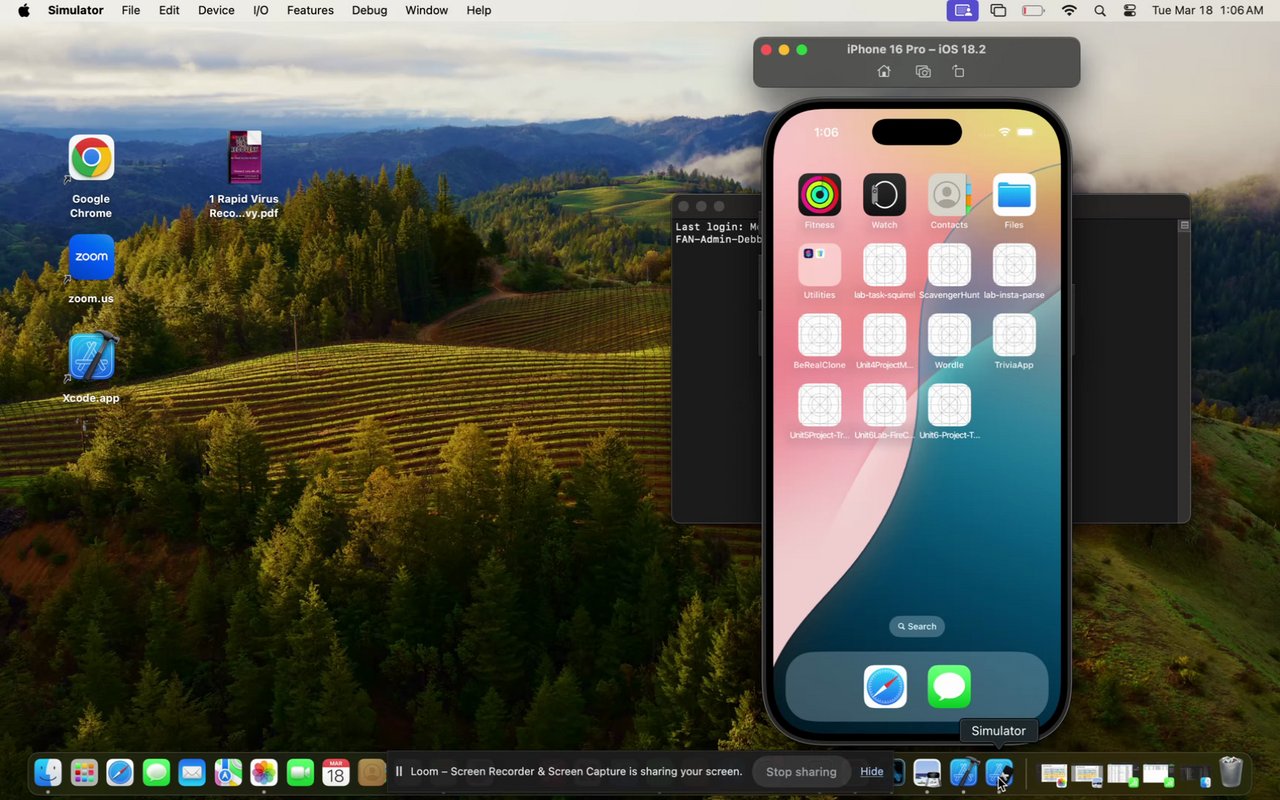Click the Stop sharing button in the Loom bar
Screen dimensions: 1280x800
pyautogui.click(x=801, y=772)
